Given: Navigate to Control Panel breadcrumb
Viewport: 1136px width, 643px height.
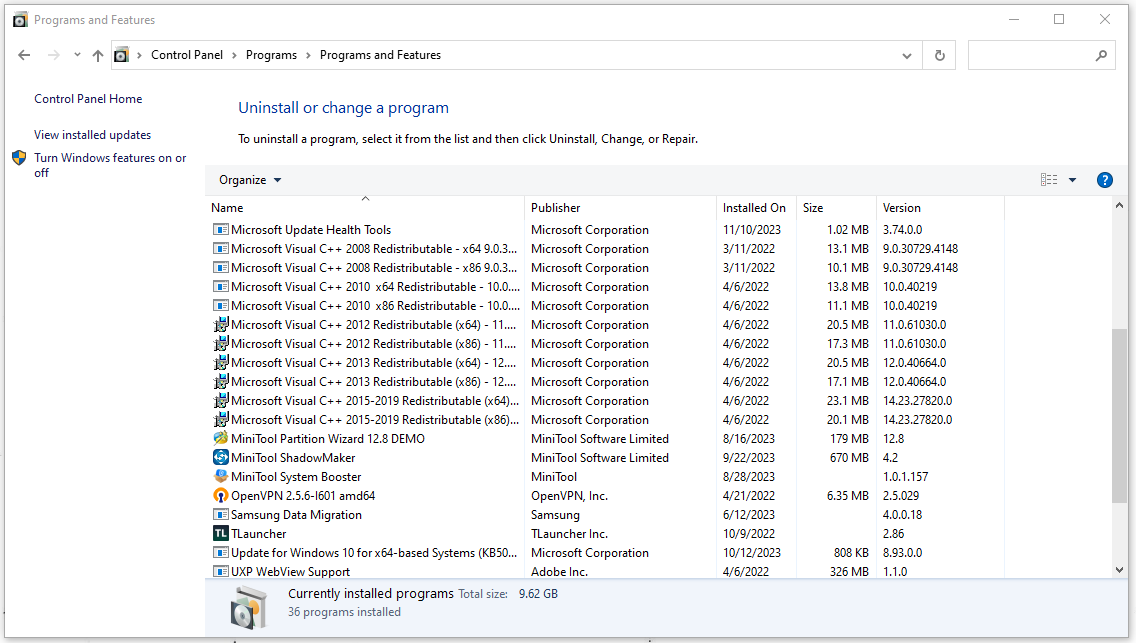Looking at the screenshot, I should [187, 55].
